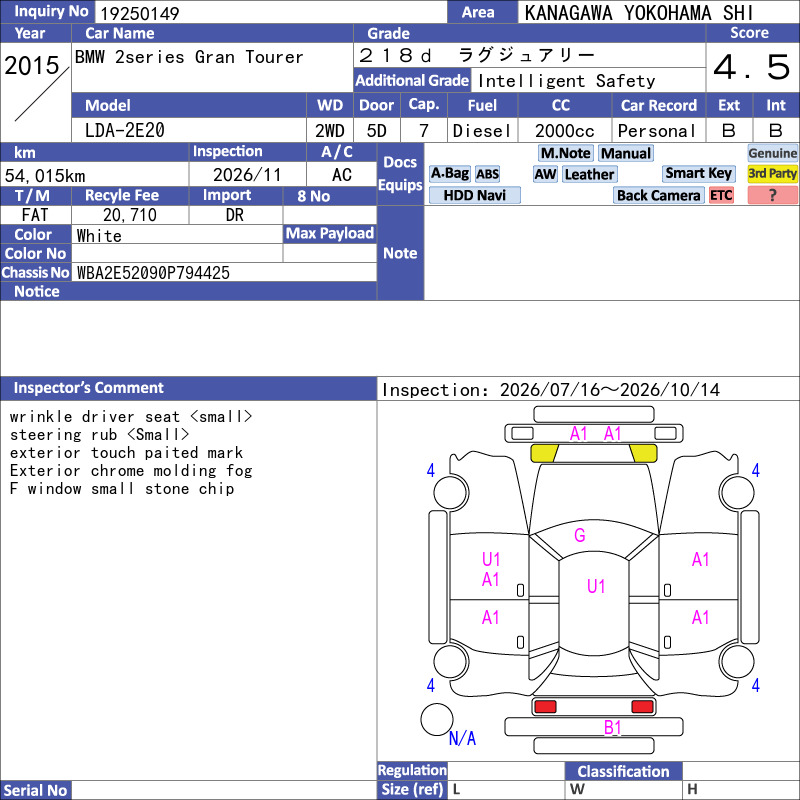Click the Size (ref) label
The image size is (800, 800).
412,789
